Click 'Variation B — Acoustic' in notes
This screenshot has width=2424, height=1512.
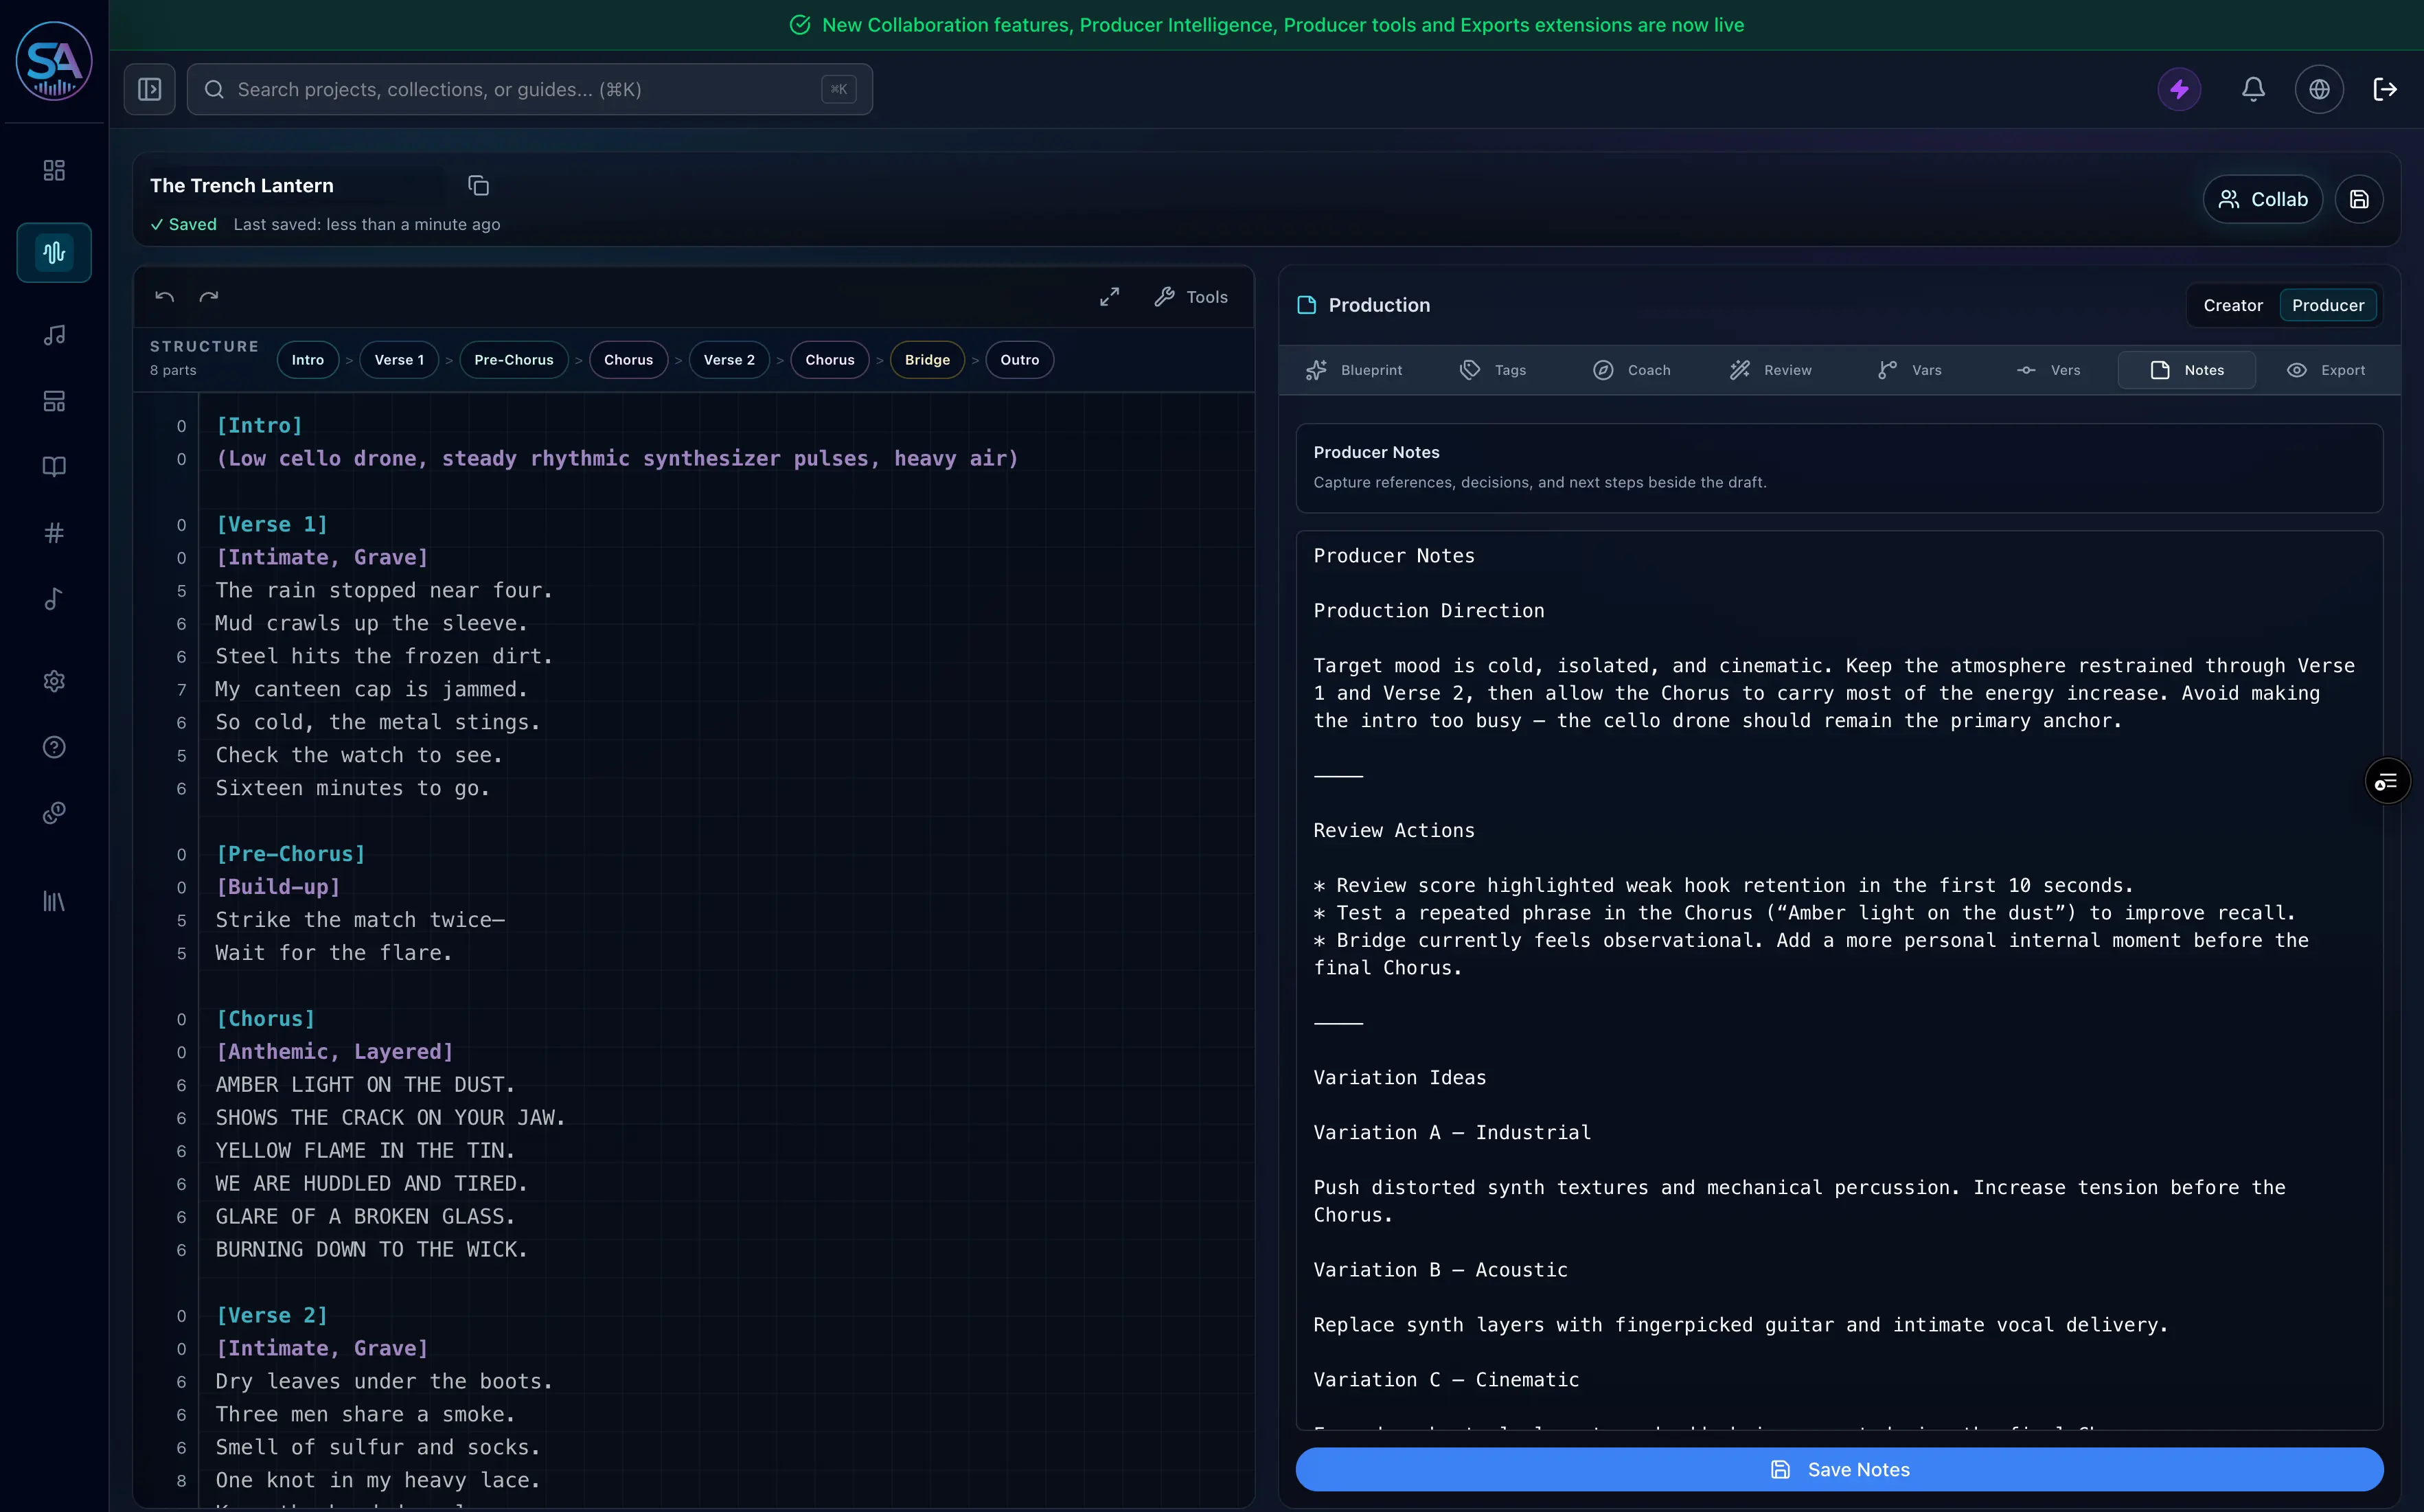pyautogui.click(x=1440, y=1270)
